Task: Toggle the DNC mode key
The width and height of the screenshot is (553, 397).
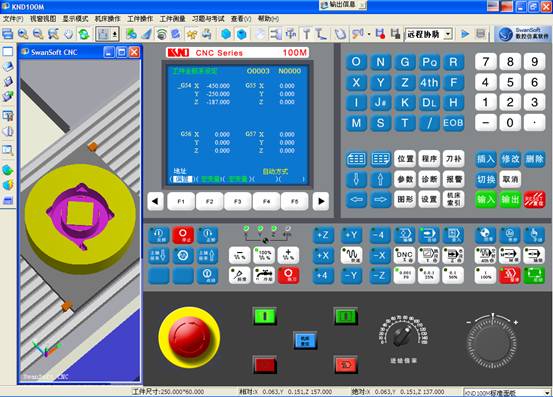Action: coord(404,255)
